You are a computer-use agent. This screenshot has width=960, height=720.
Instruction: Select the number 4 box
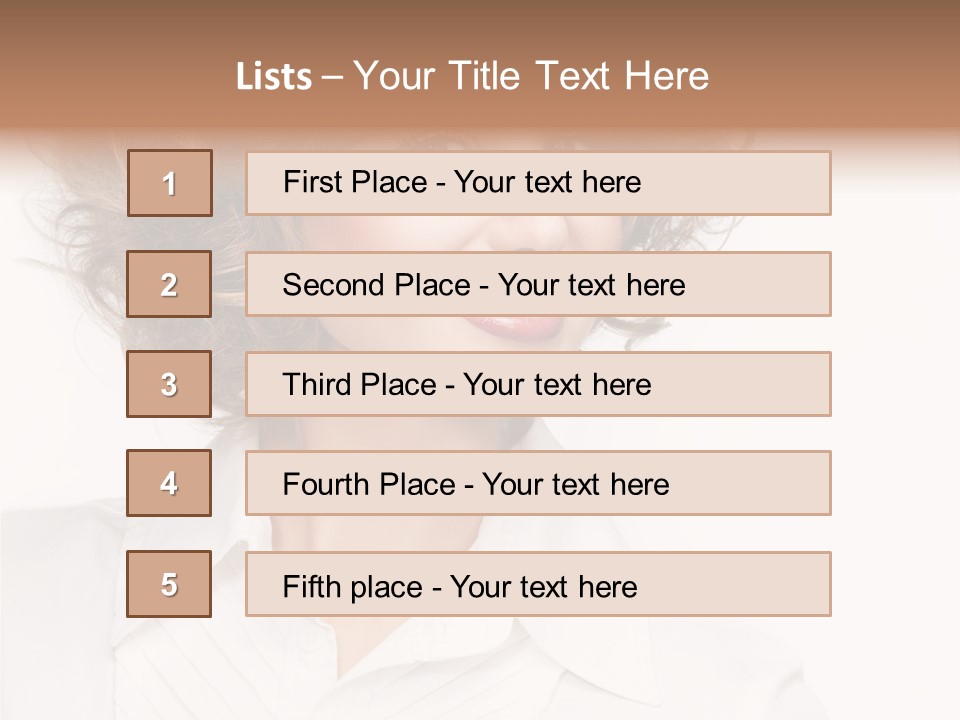(170, 483)
